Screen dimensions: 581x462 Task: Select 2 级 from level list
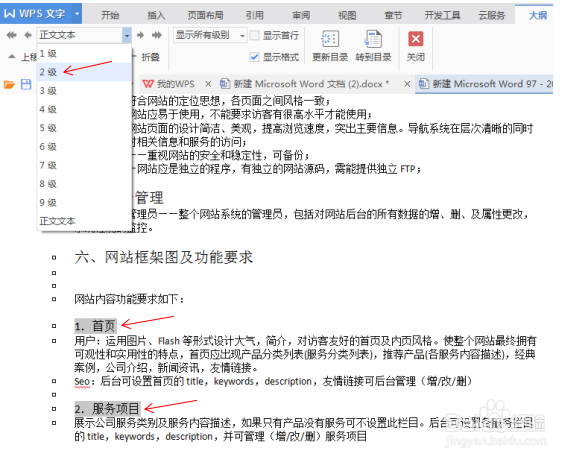tap(84, 72)
